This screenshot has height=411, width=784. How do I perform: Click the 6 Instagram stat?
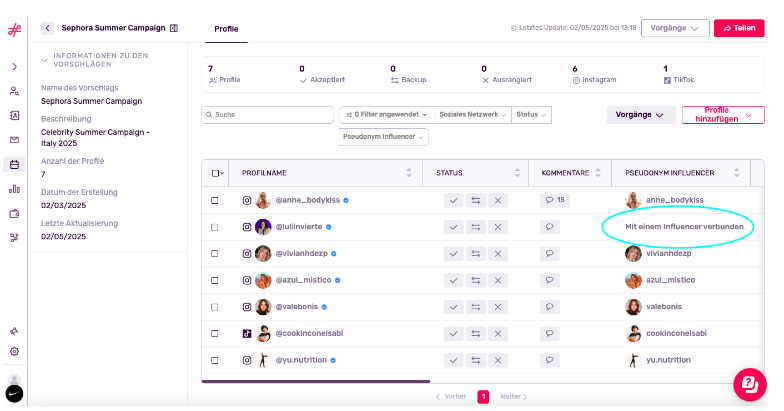click(x=594, y=74)
